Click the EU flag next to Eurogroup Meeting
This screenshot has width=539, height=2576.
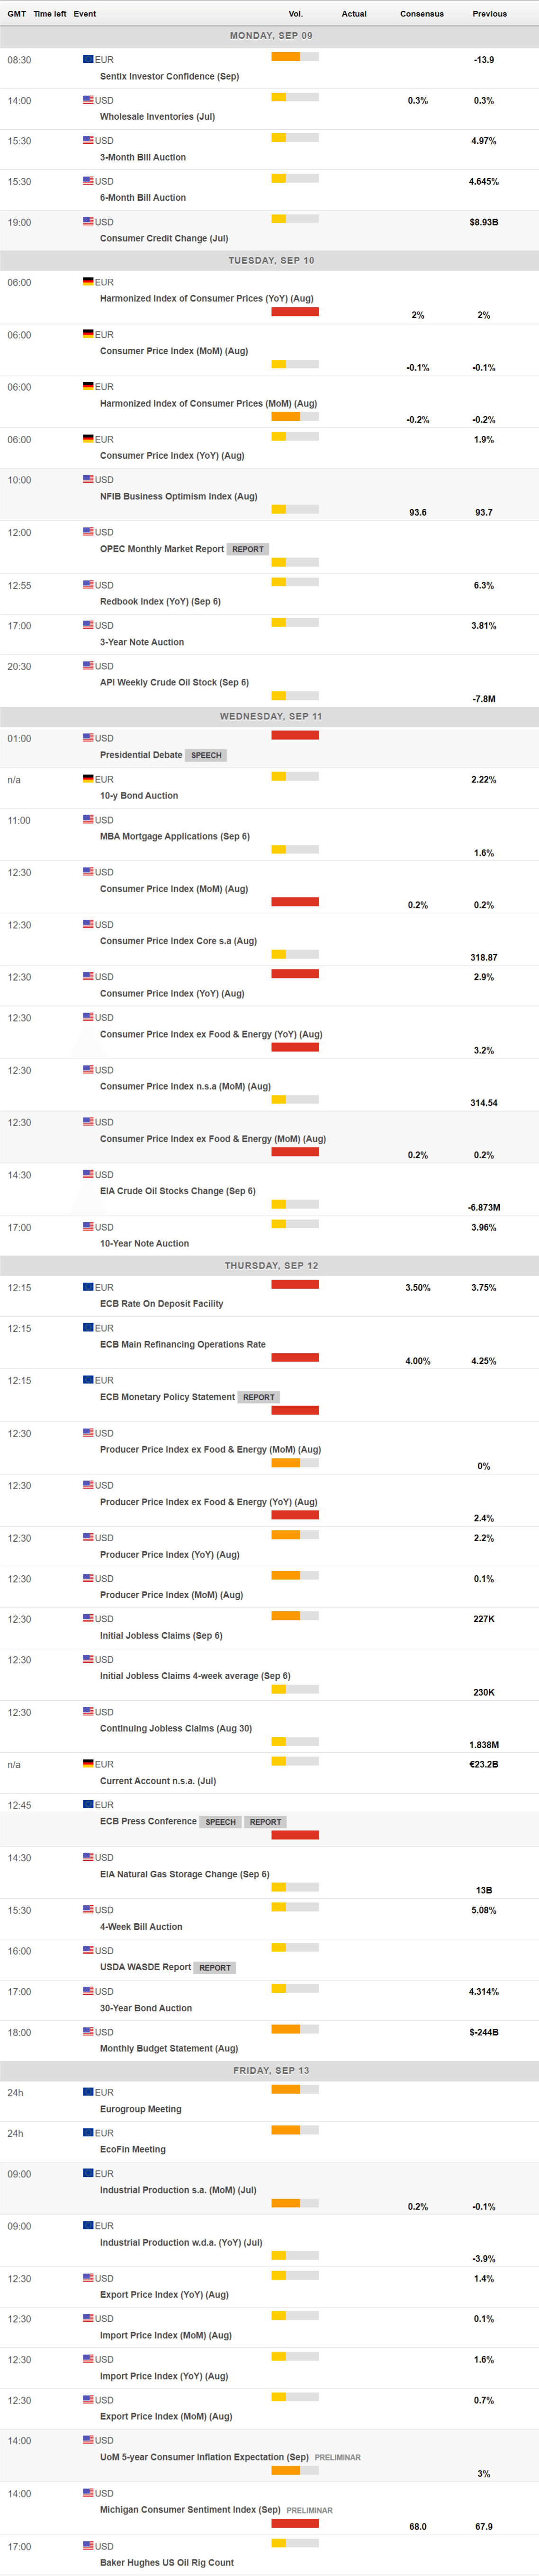pos(88,2092)
